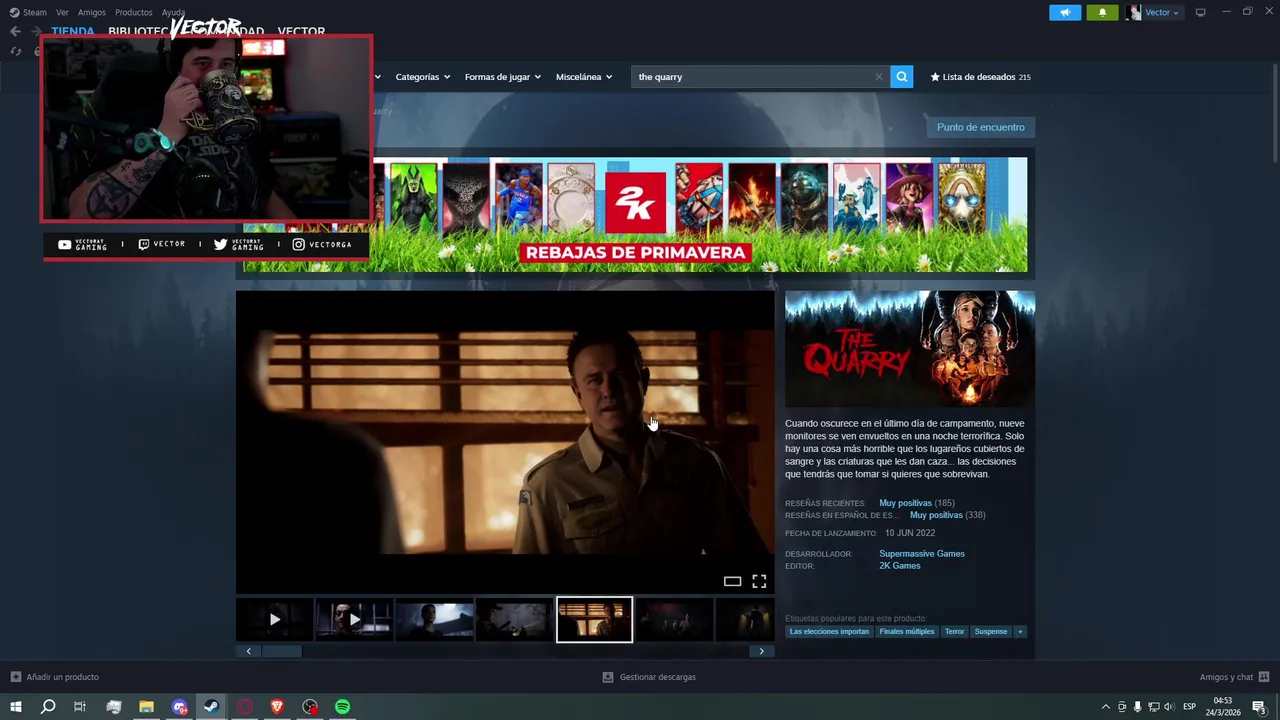Viewport: 1280px width, 720px height.
Task: Click the Gestionar descargas label
Action: click(x=658, y=677)
